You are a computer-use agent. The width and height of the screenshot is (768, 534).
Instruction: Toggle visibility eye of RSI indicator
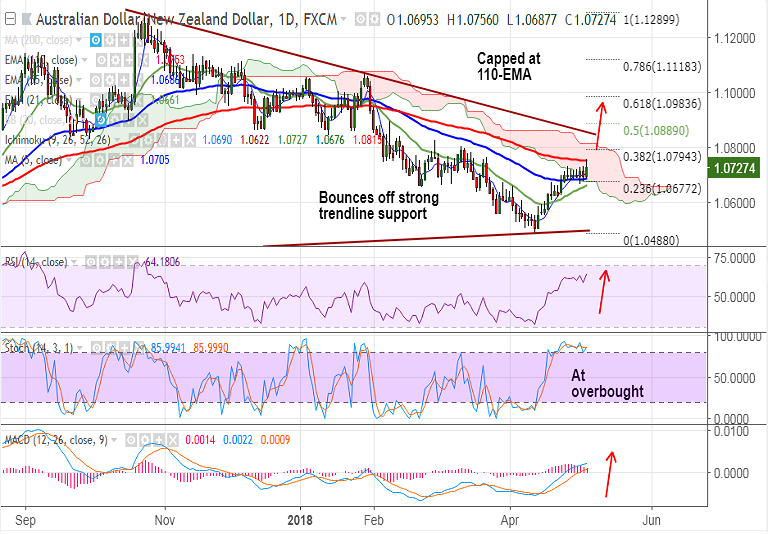(x=91, y=262)
